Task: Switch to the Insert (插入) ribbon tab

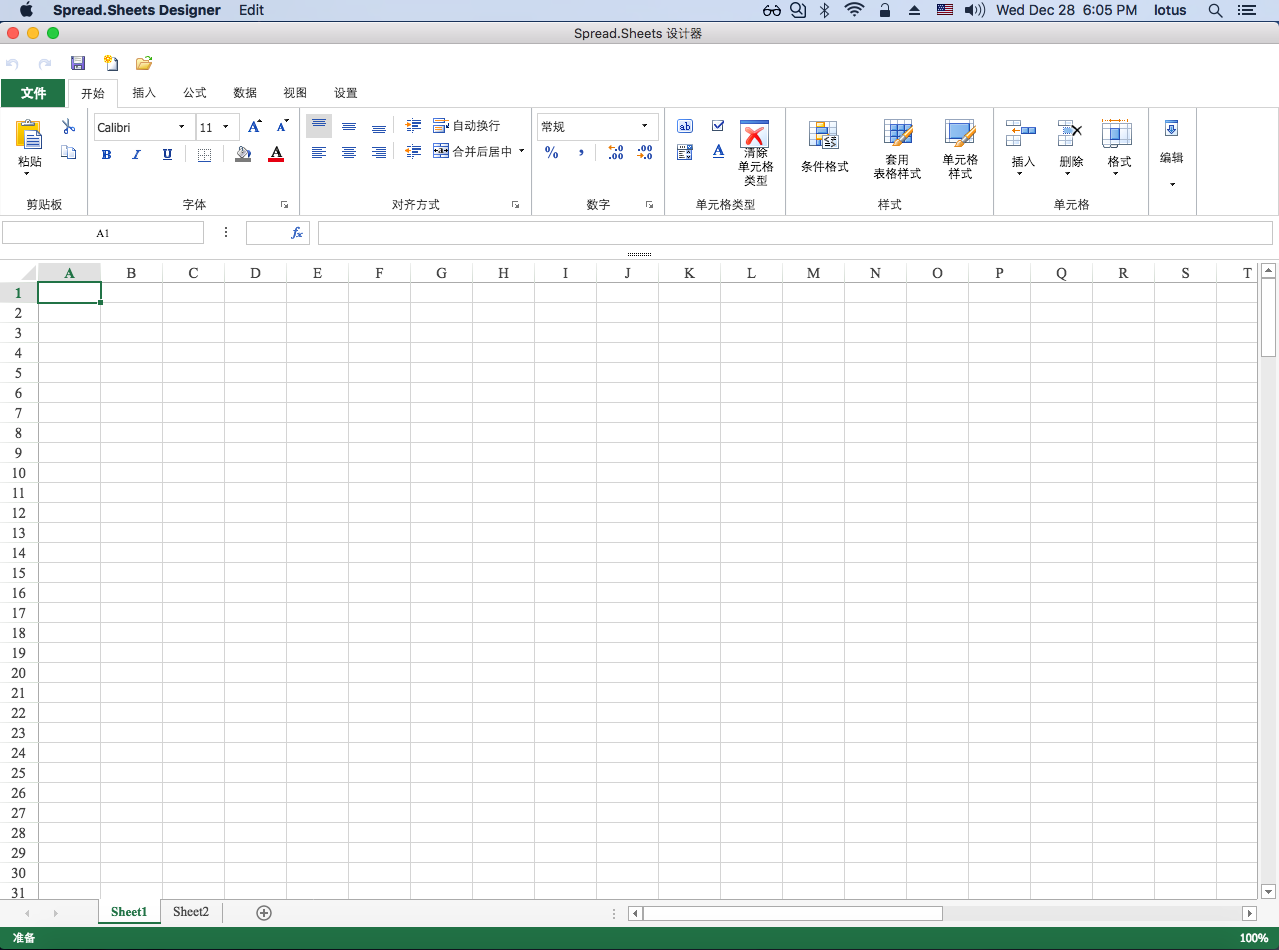Action: click(144, 93)
